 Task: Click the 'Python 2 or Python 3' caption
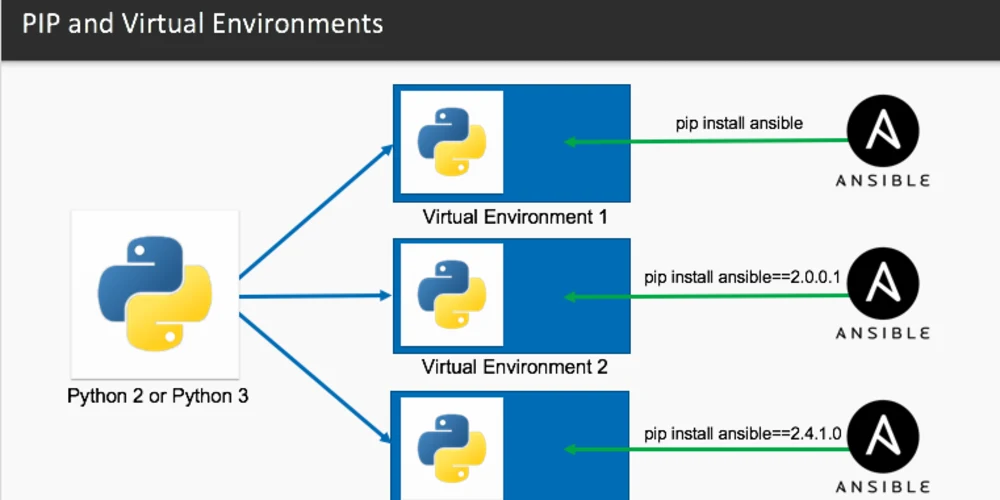[158, 396]
